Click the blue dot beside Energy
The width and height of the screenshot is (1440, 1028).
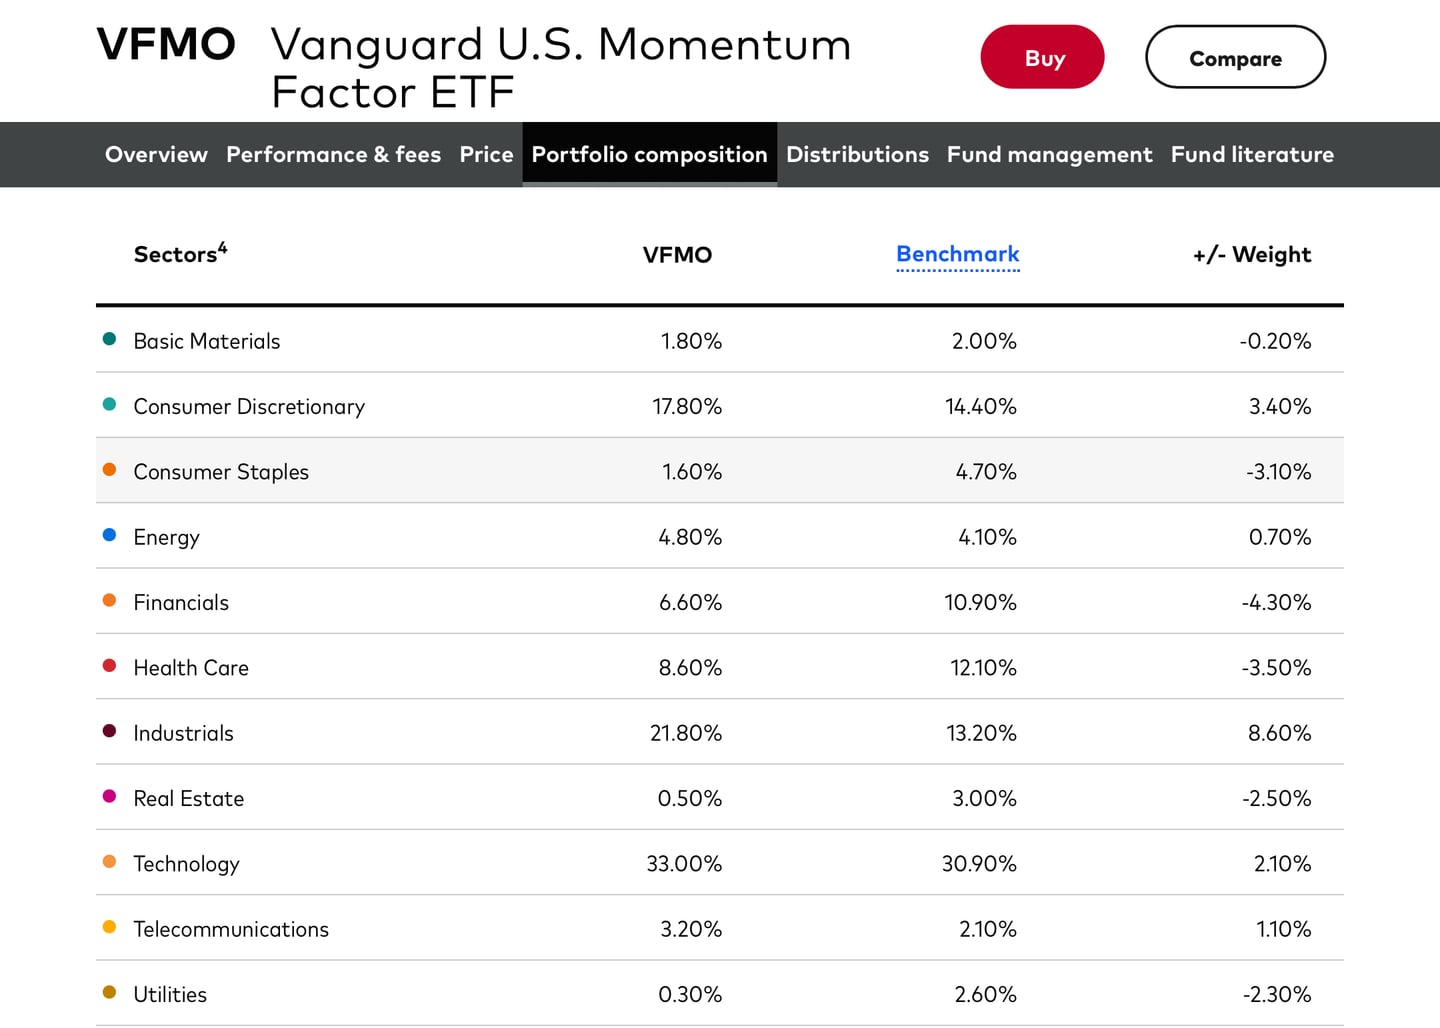point(109,534)
